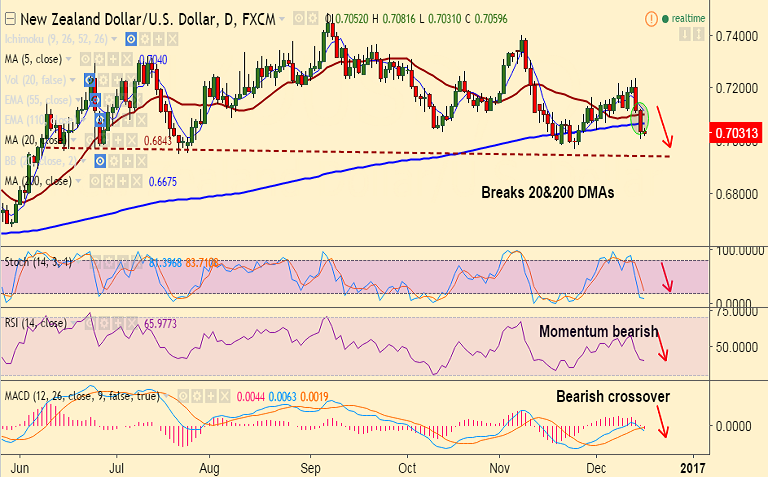Click the red 0.70313 current price label

[736, 133]
